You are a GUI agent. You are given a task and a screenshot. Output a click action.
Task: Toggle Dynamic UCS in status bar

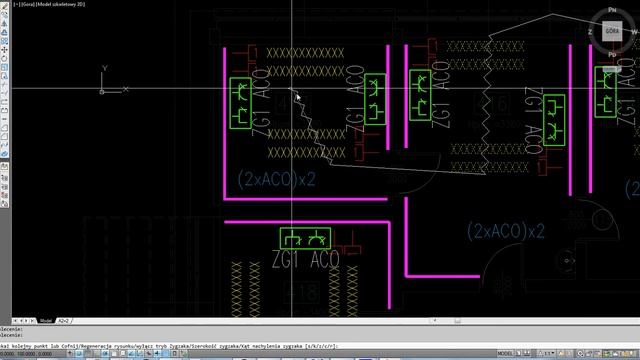coord(140,353)
